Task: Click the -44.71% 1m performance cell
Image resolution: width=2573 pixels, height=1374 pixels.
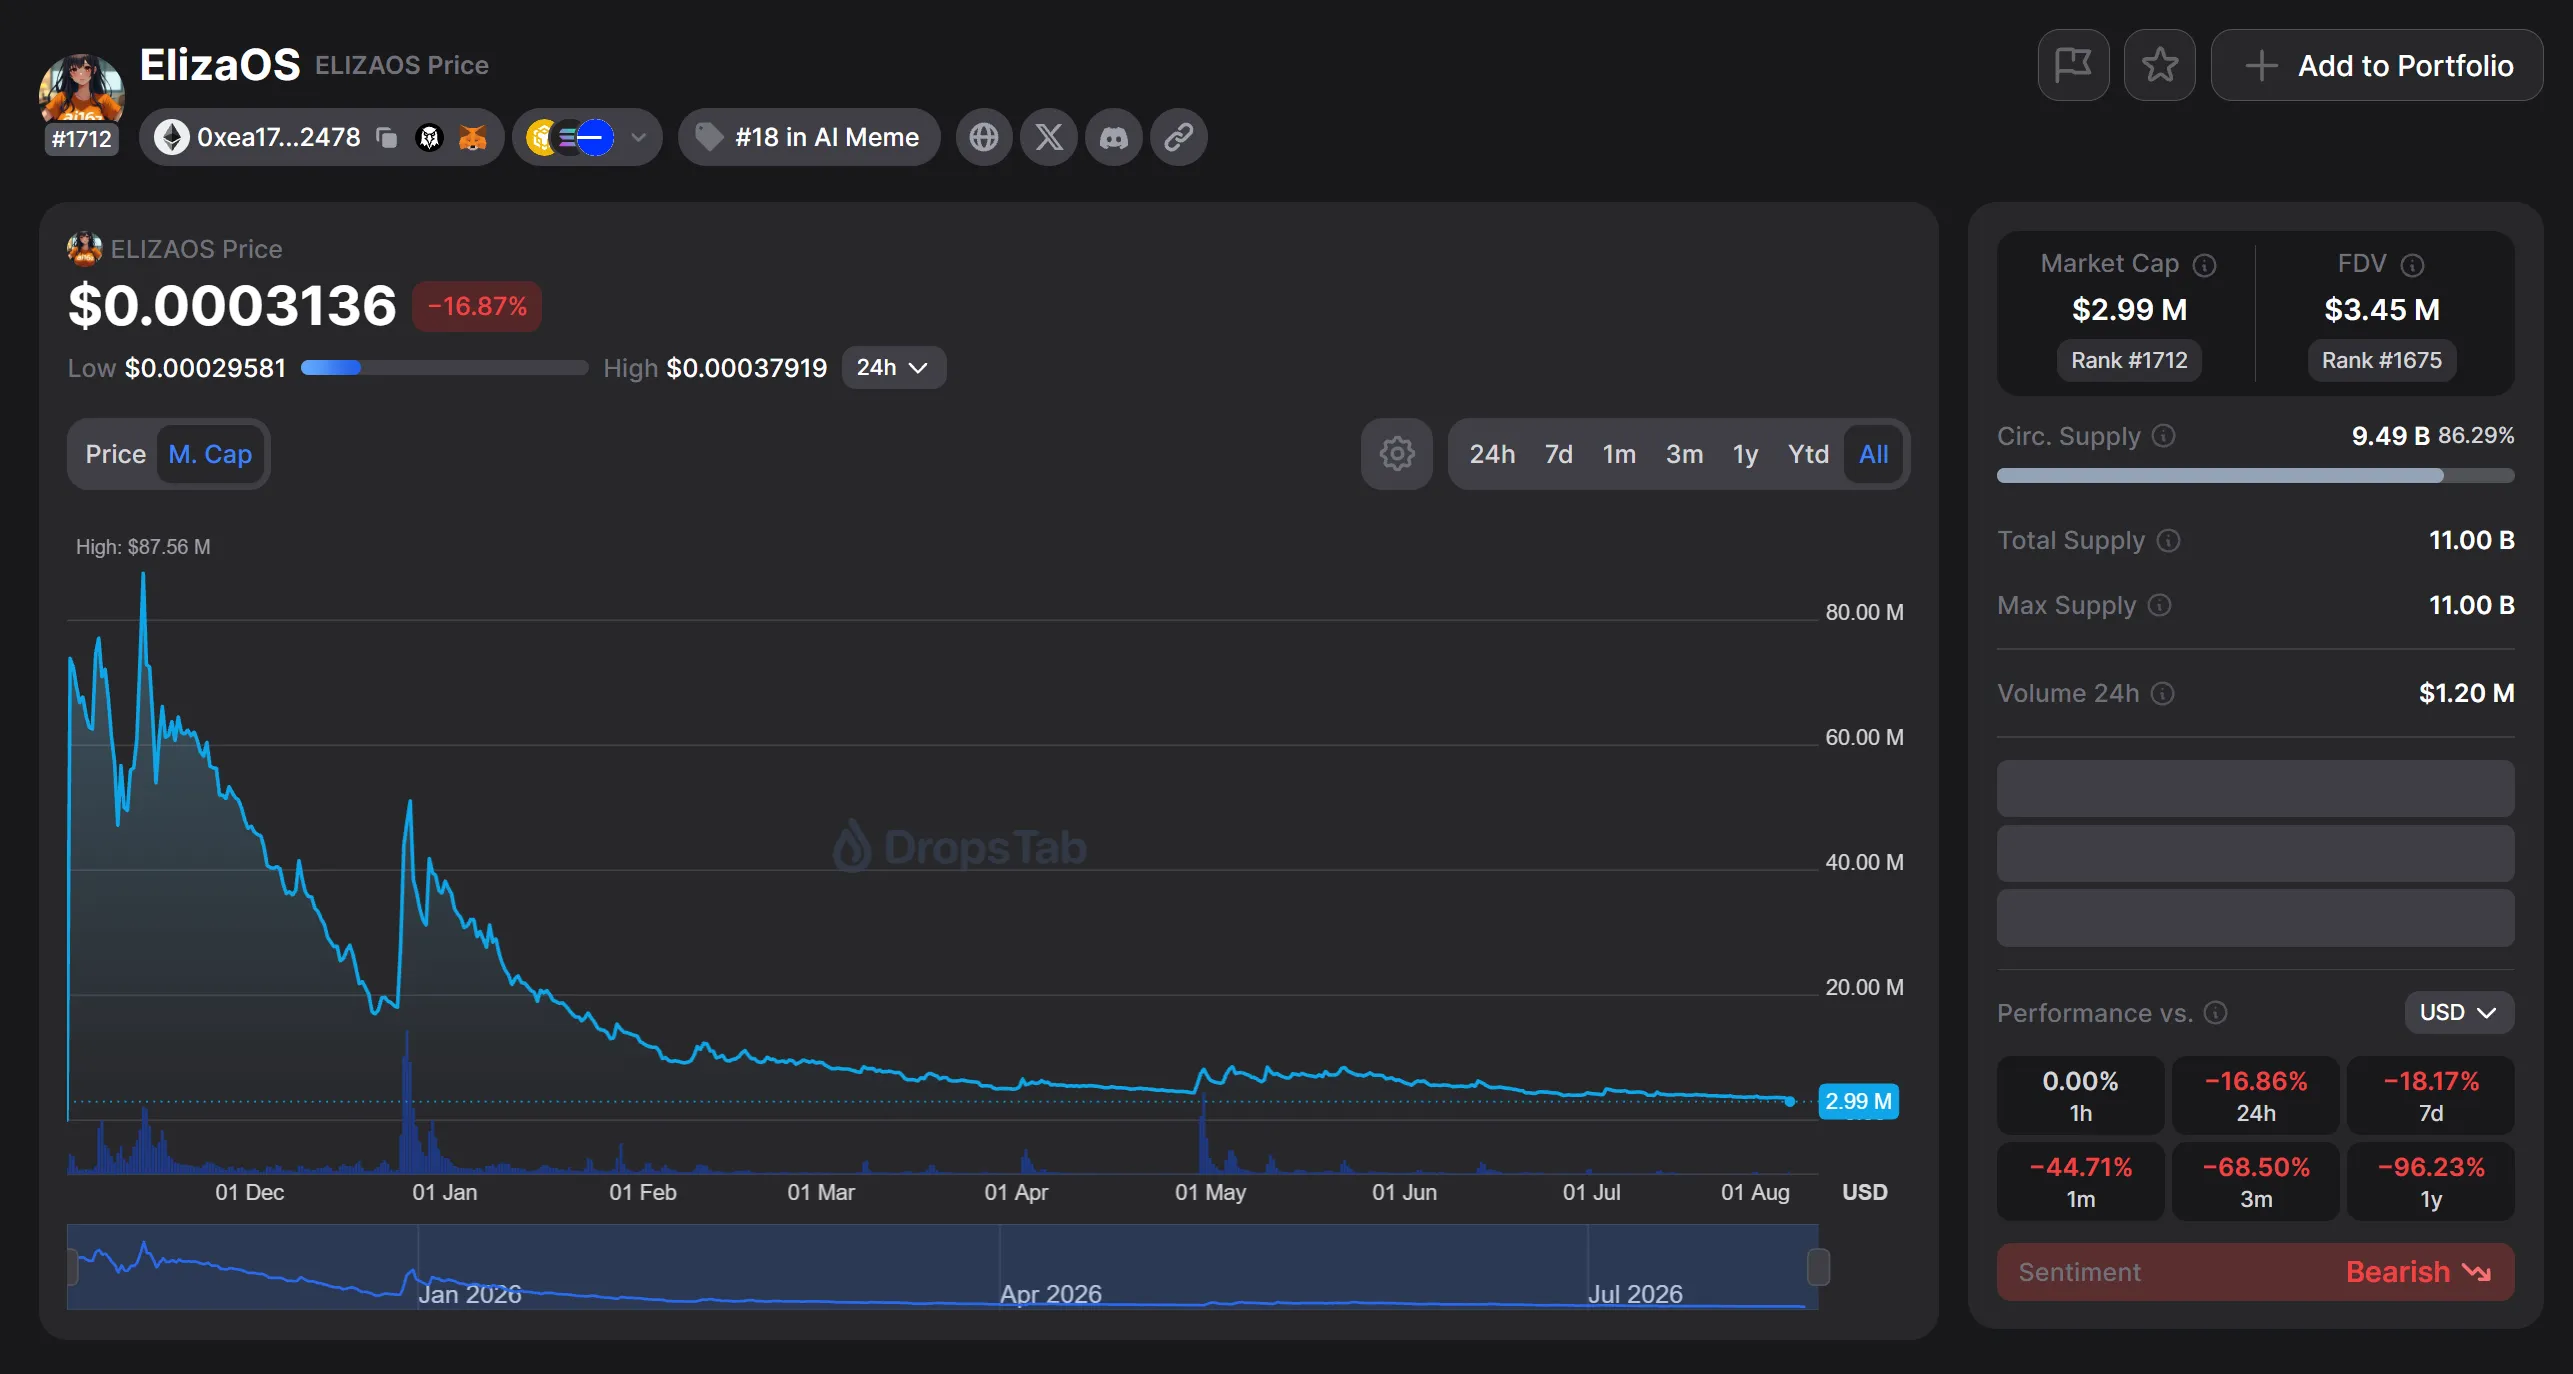Action: pos(2081,1181)
